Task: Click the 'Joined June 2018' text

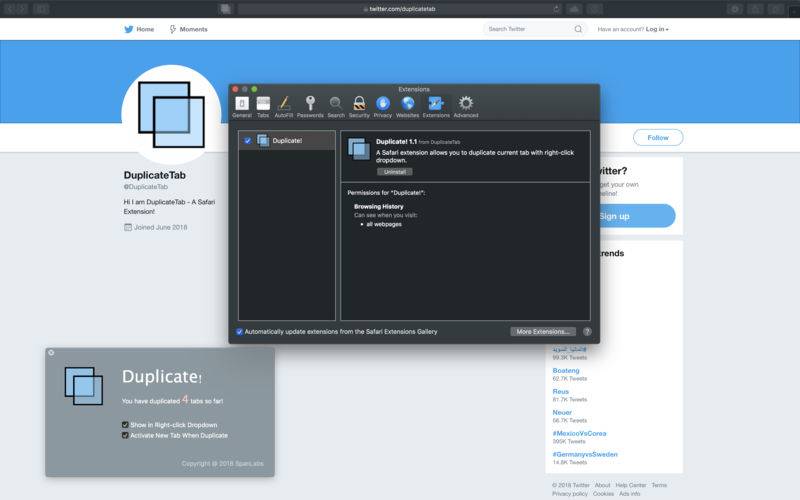Action: click(x=160, y=227)
